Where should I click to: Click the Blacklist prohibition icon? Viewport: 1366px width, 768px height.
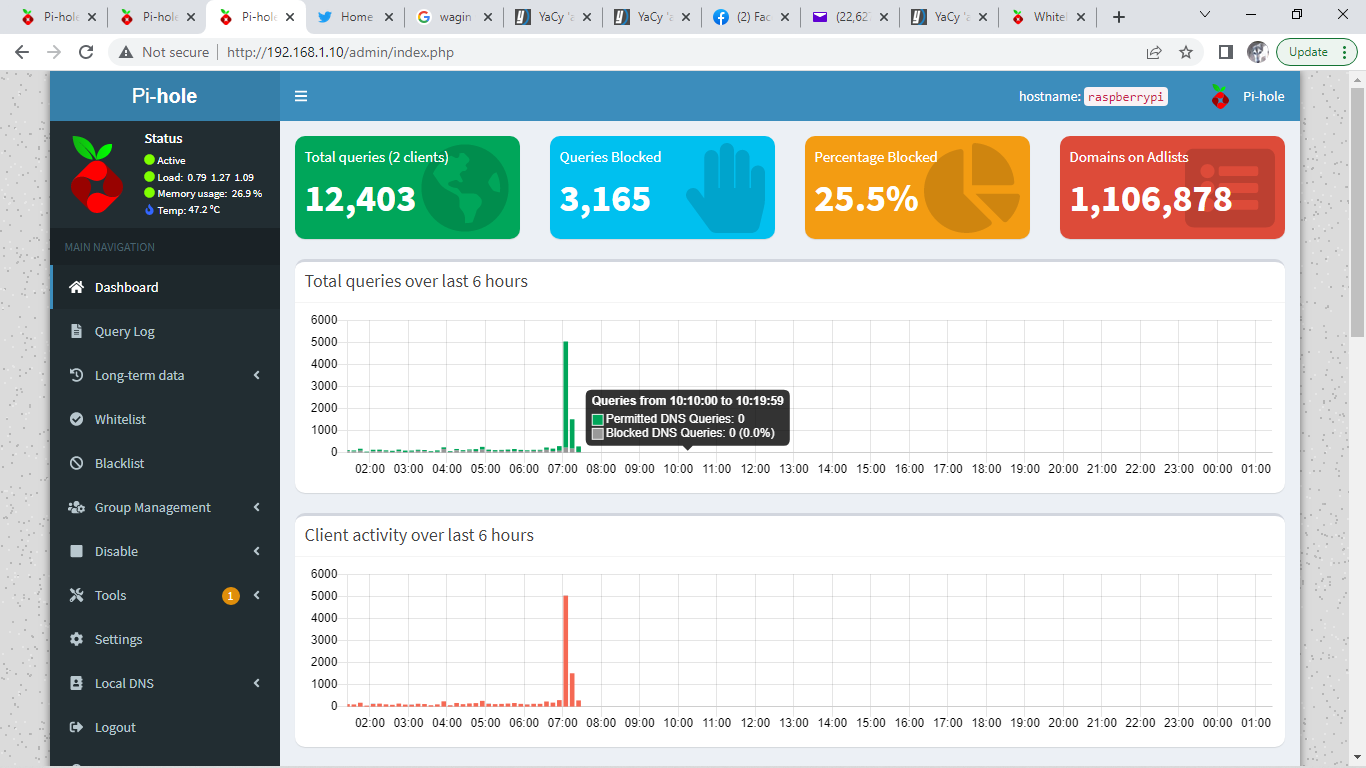[x=75, y=463]
